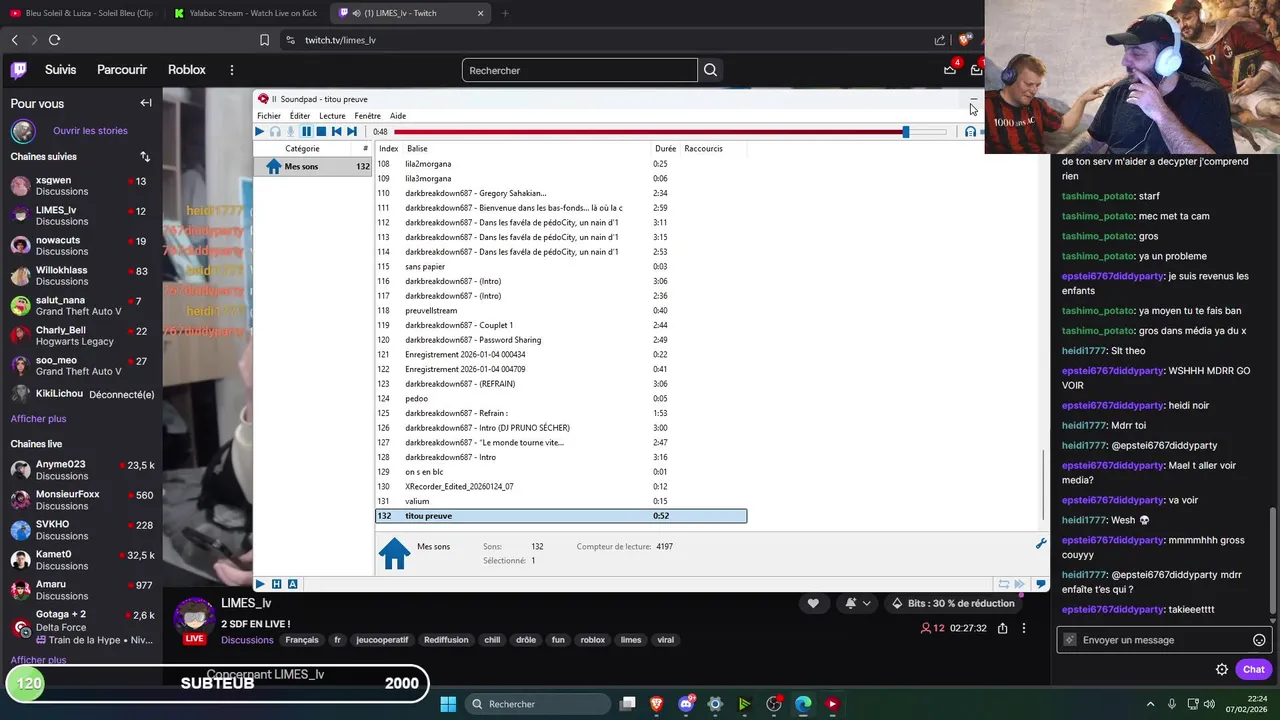This screenshot has height=720, width=1280.
Task: Pause playback in Soundpad toolbar
Action: click(x=306, y=132)
